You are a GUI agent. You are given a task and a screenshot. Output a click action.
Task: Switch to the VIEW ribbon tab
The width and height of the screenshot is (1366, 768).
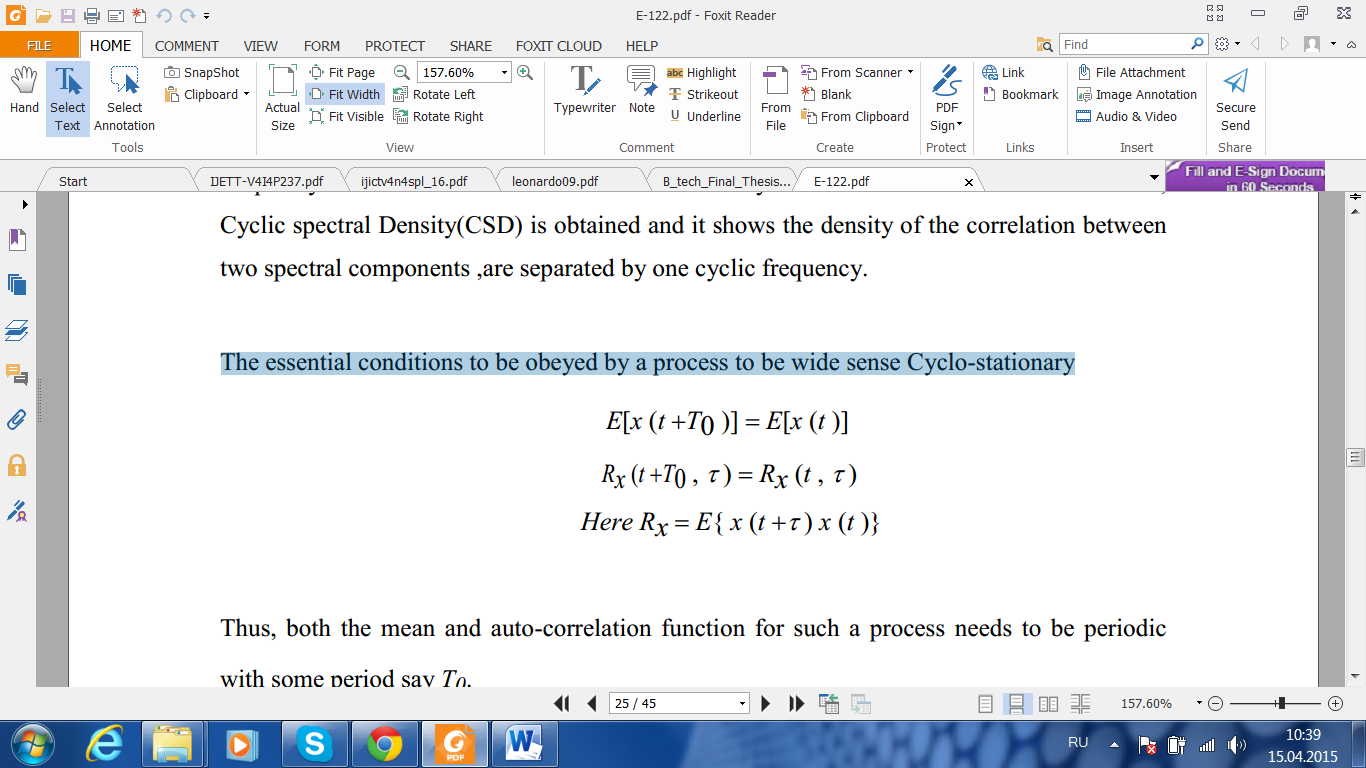point(261,45)
